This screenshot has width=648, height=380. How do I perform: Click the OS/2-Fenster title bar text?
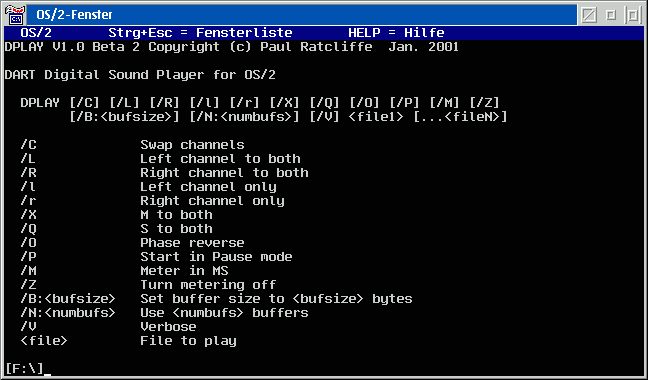[74, 15]
